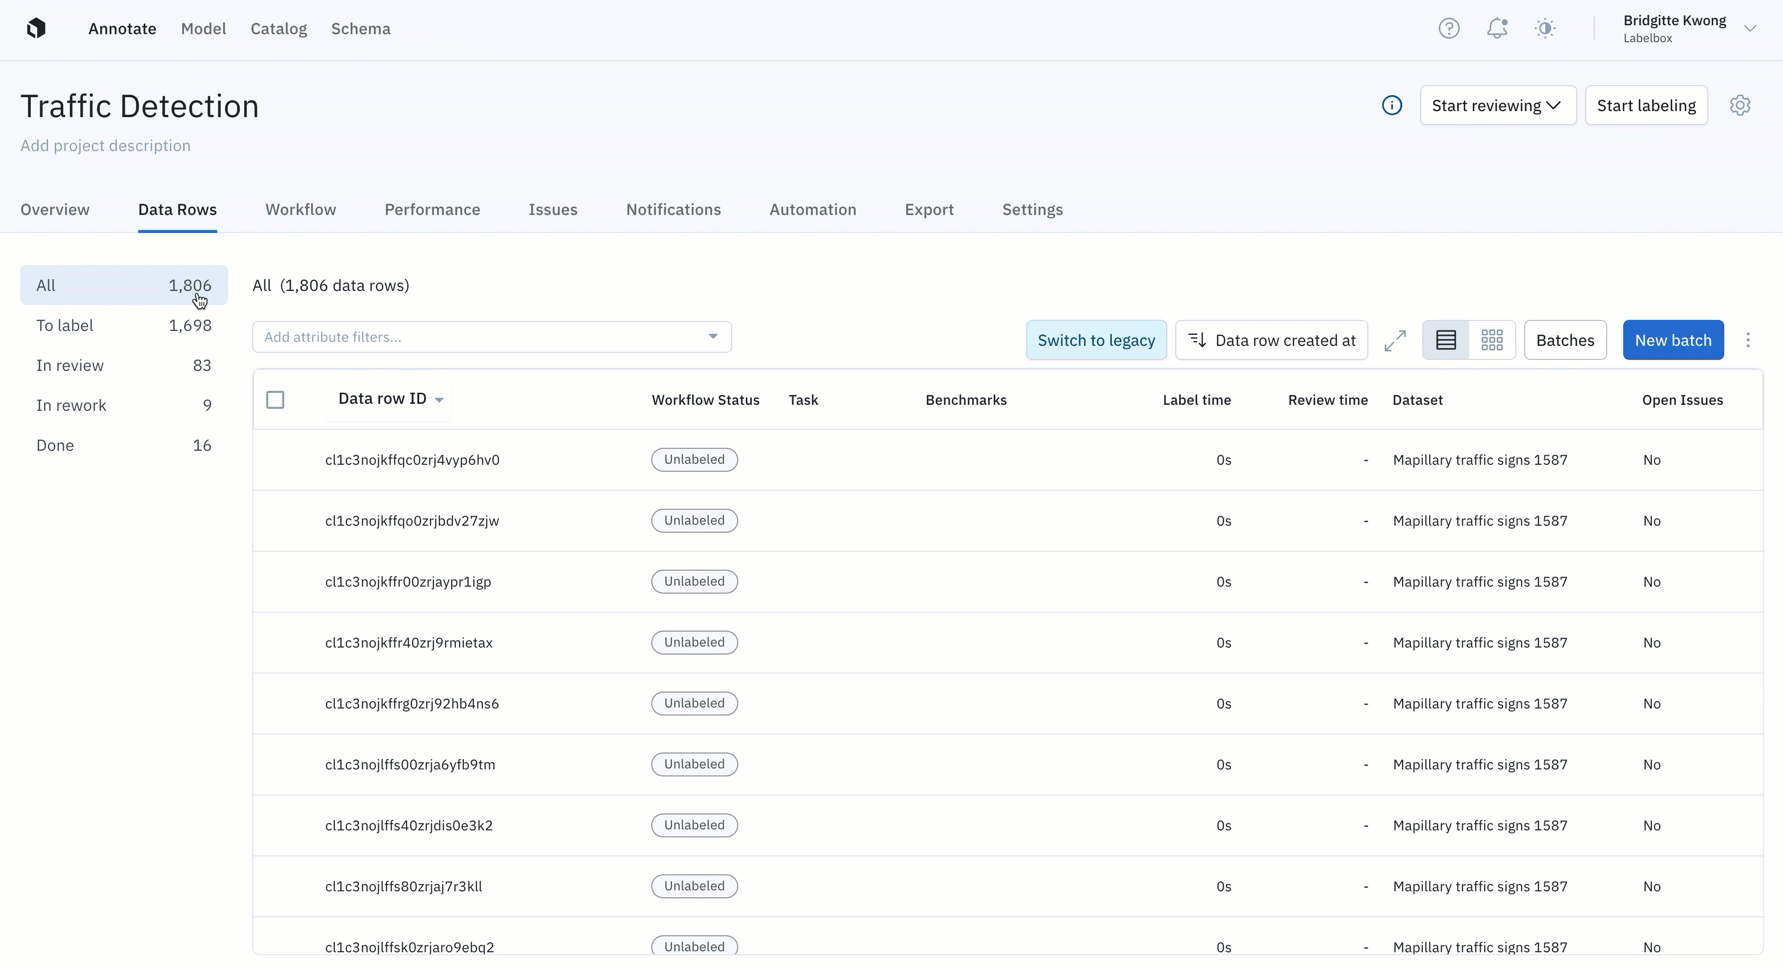Open the three-dot more options menu
The width and height of the screenshot is (1783, 967).
tap(1748, 340)
